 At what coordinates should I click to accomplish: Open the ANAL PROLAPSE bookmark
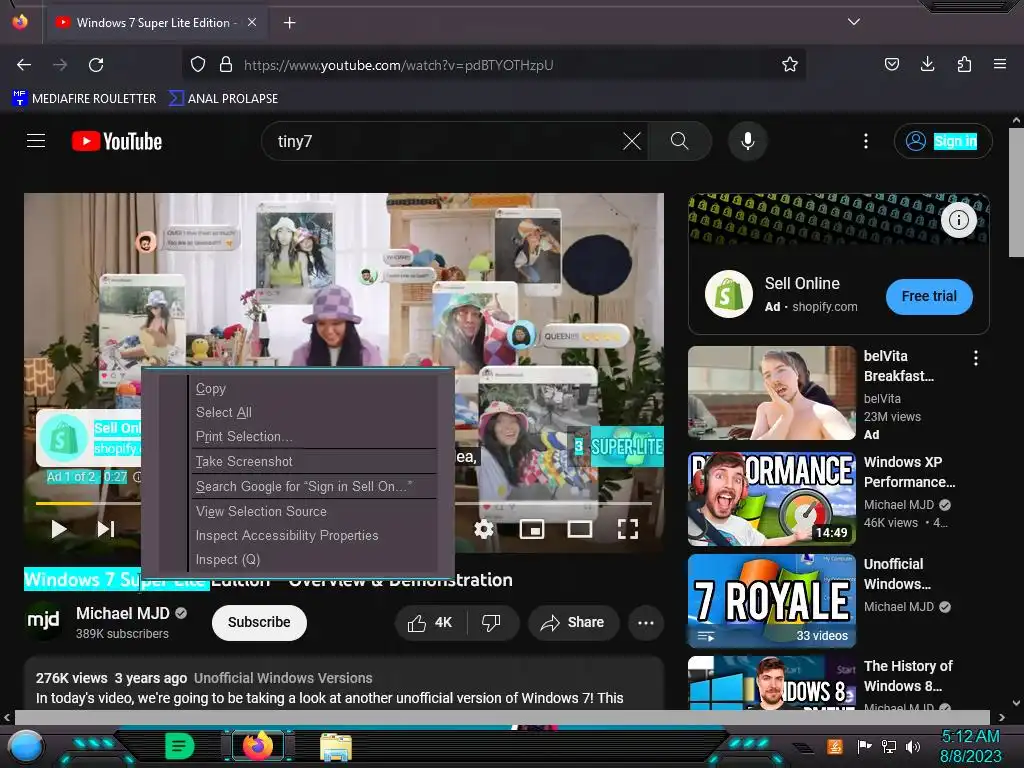223,99
